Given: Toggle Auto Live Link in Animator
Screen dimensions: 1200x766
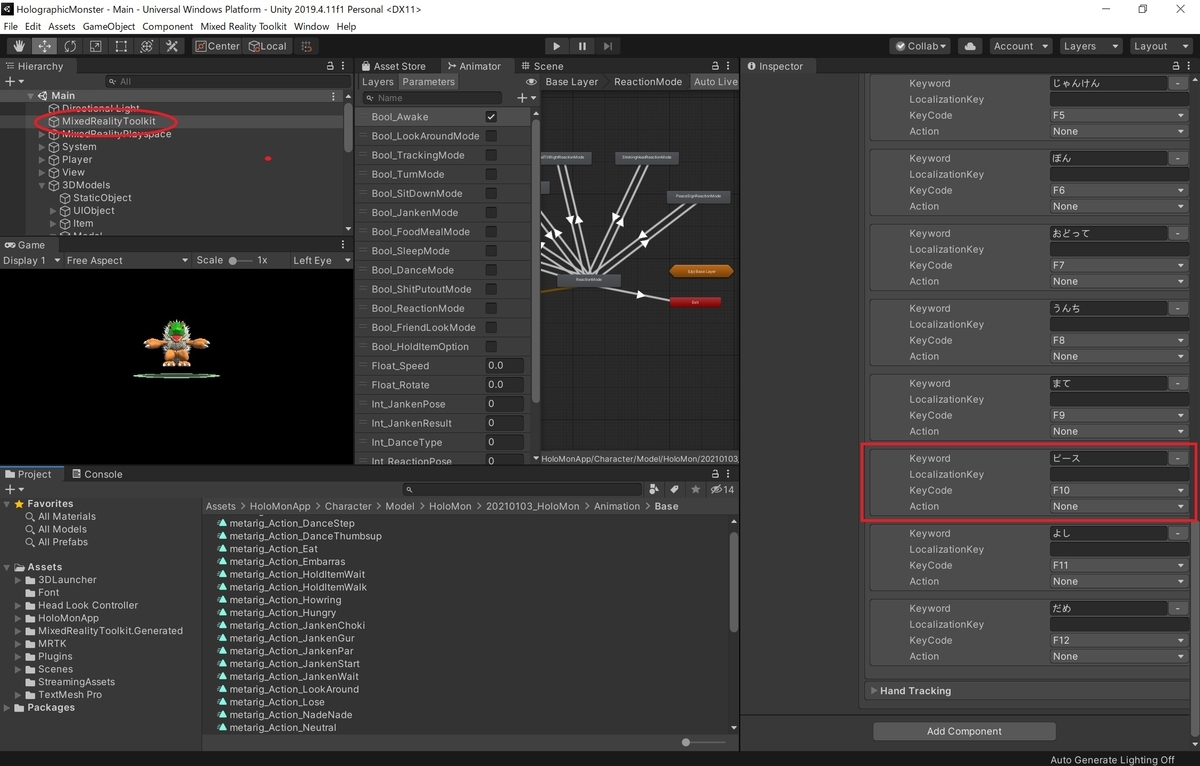Looking at the screenshot, I should pyautogui.click(x=714, y=82).
